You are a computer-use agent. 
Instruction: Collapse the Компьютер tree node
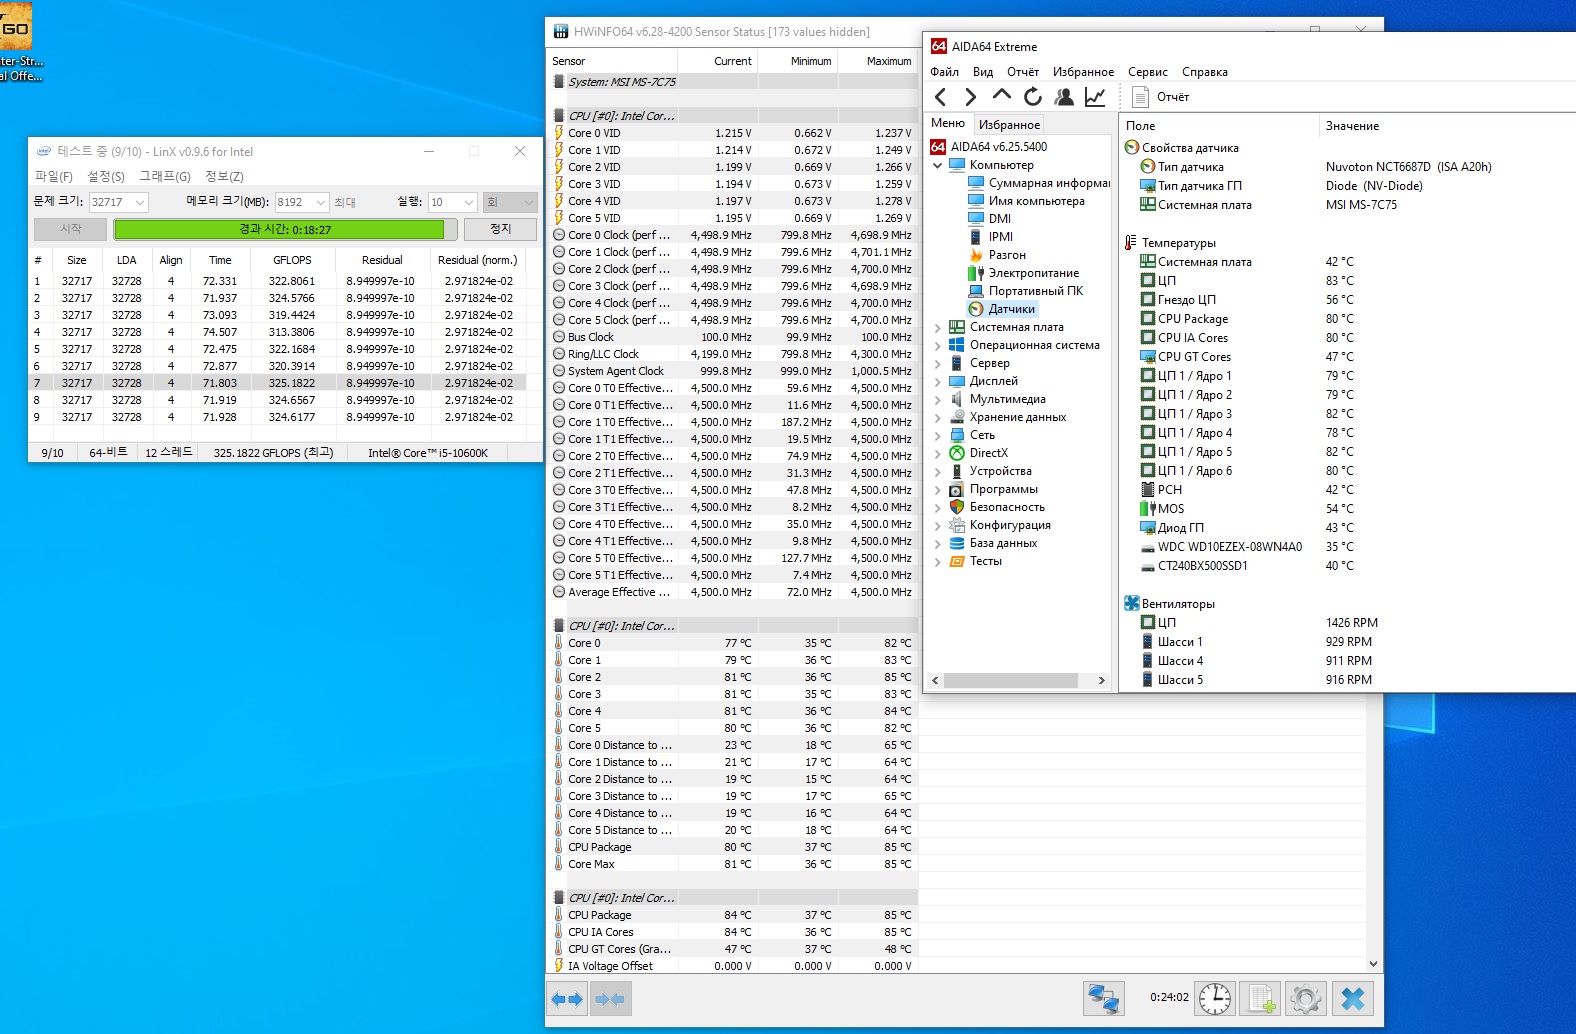(937, 165)
